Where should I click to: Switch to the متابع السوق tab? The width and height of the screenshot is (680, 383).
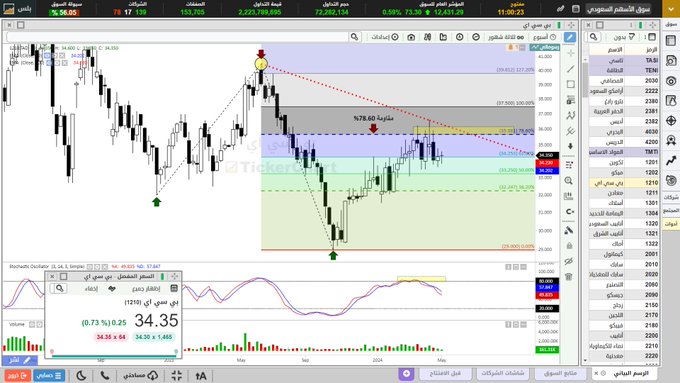(x=560, y=373)
